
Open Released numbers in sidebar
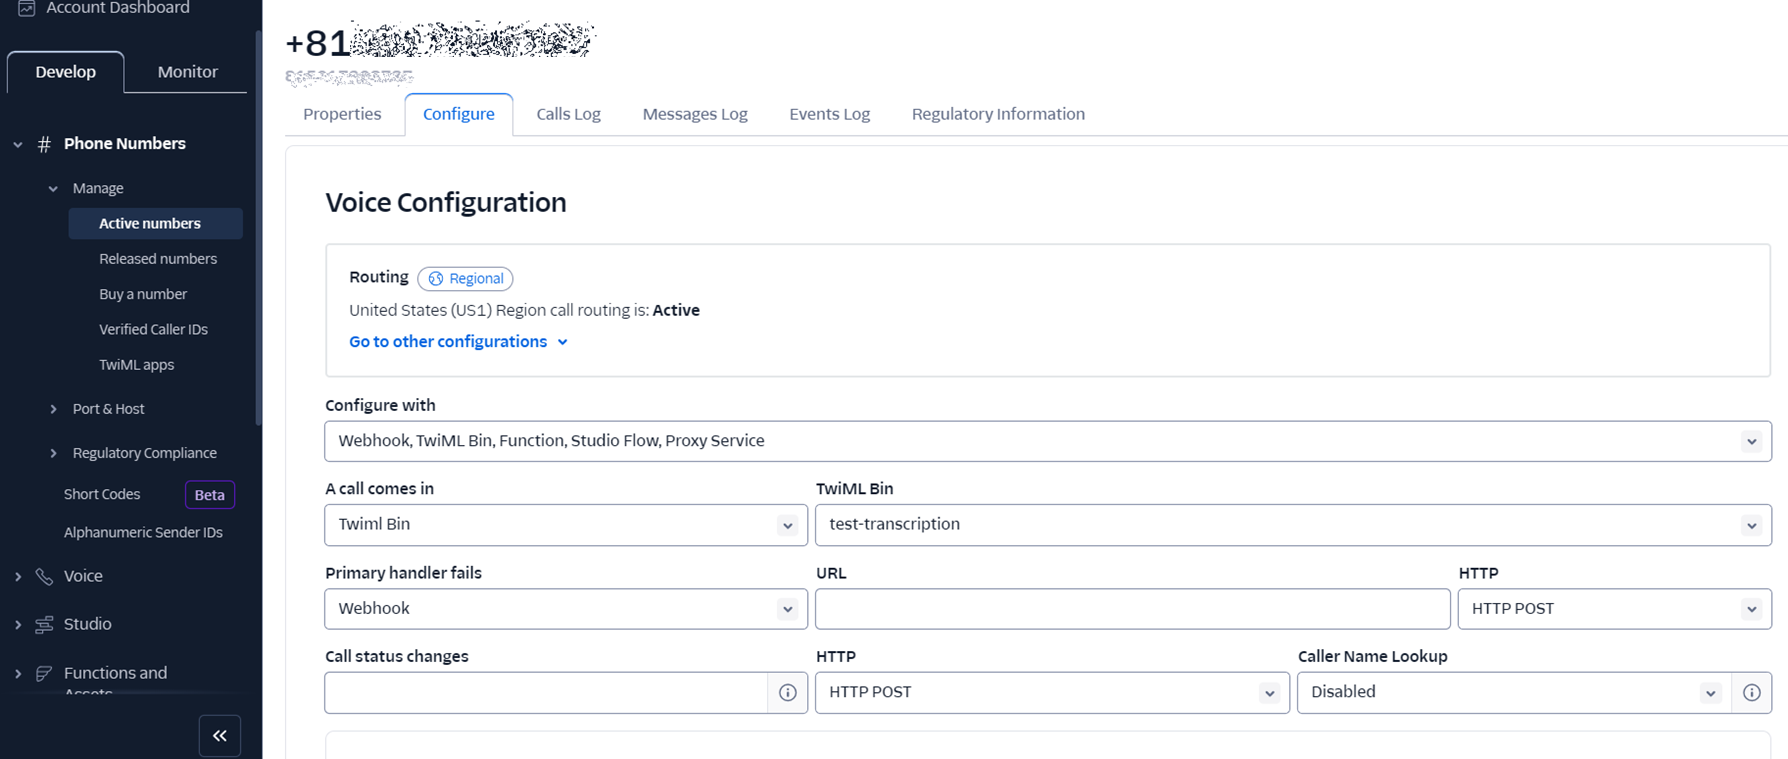click(158, 259)
